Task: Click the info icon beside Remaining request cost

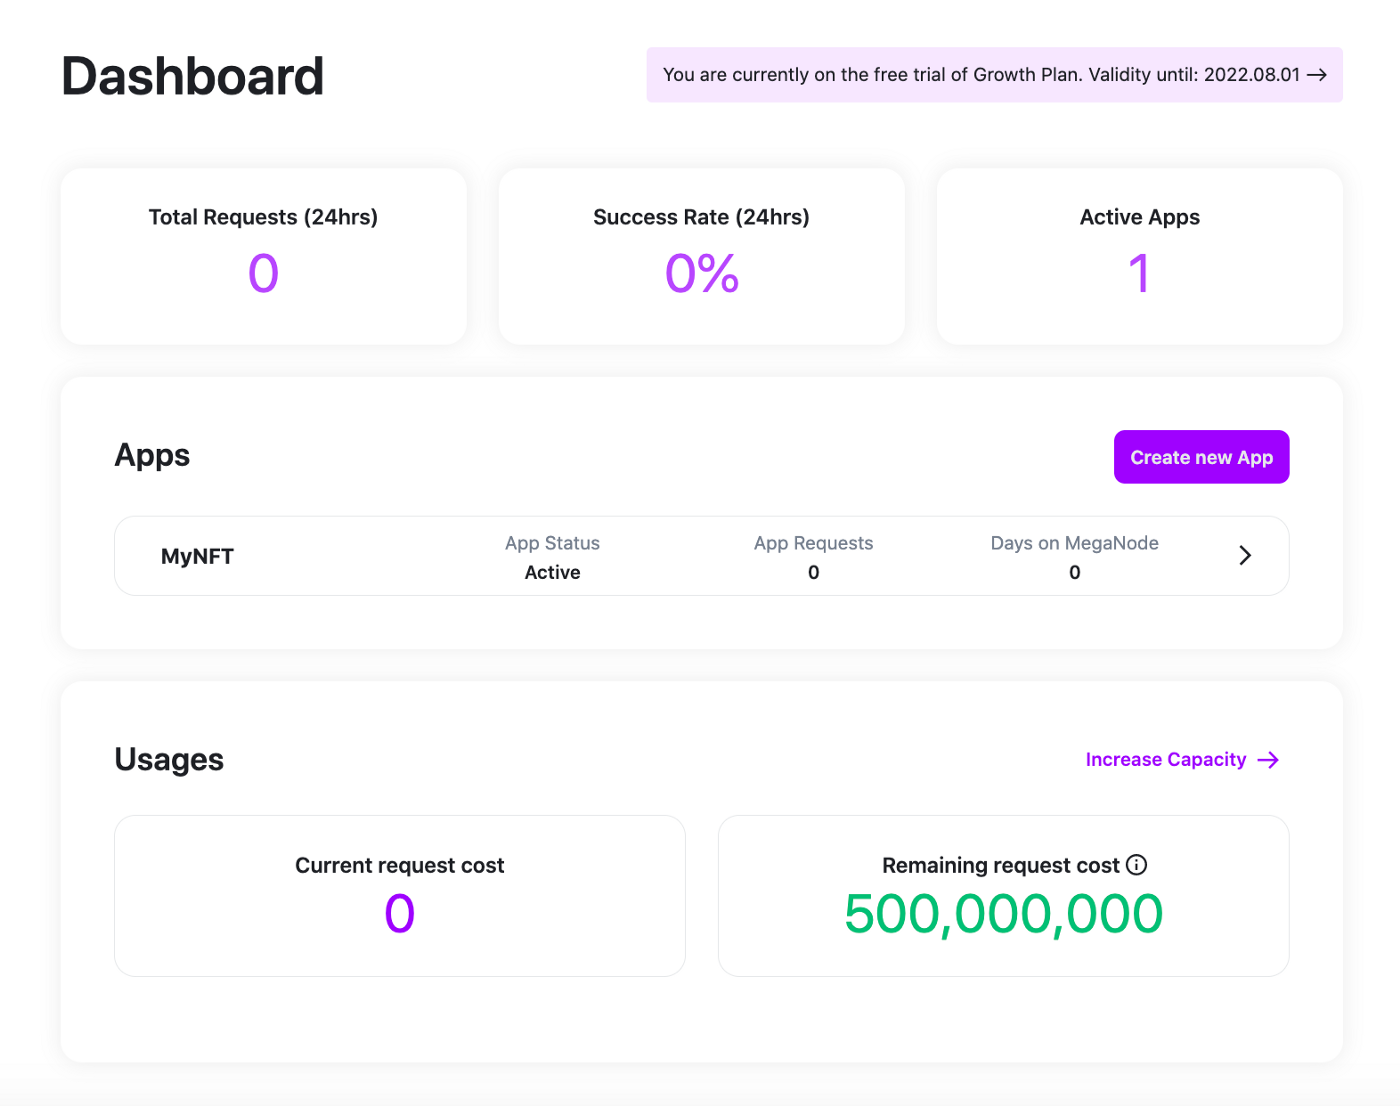Action: coord(1136,865)
